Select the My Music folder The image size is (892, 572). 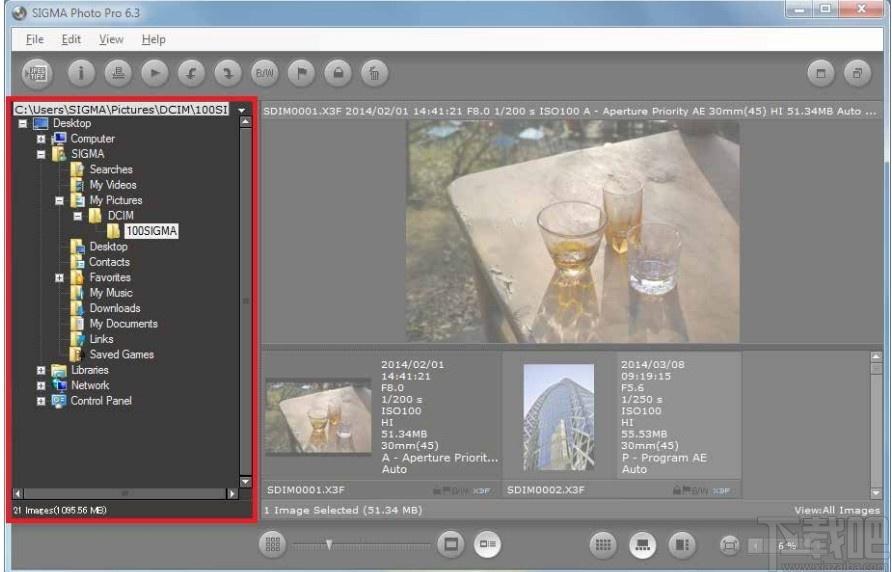tap(111, 293)
